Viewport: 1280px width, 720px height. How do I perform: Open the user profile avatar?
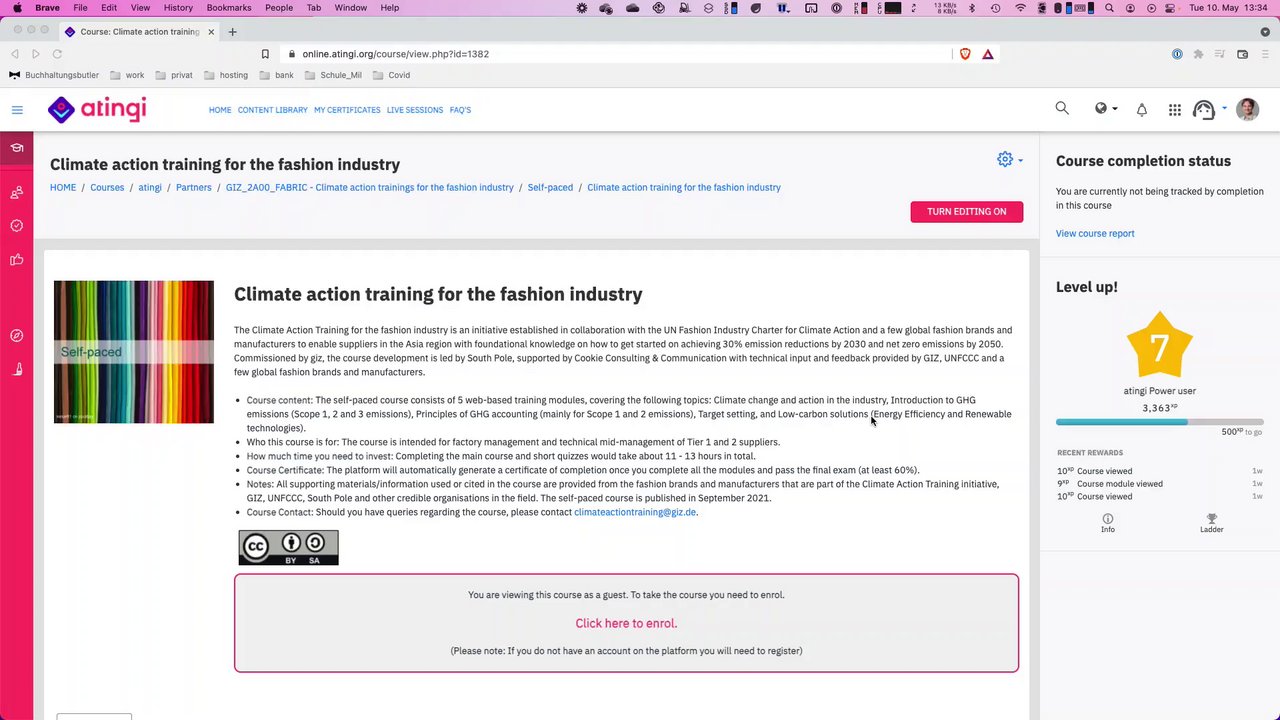point(1247,110)
